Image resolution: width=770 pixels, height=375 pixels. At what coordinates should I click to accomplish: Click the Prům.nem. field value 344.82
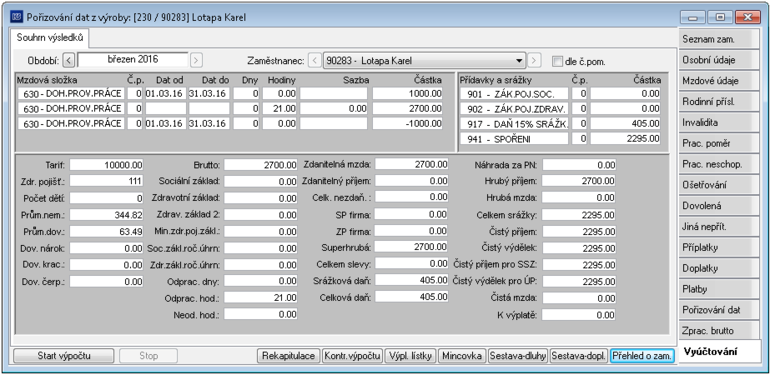[x=107, y=214]
